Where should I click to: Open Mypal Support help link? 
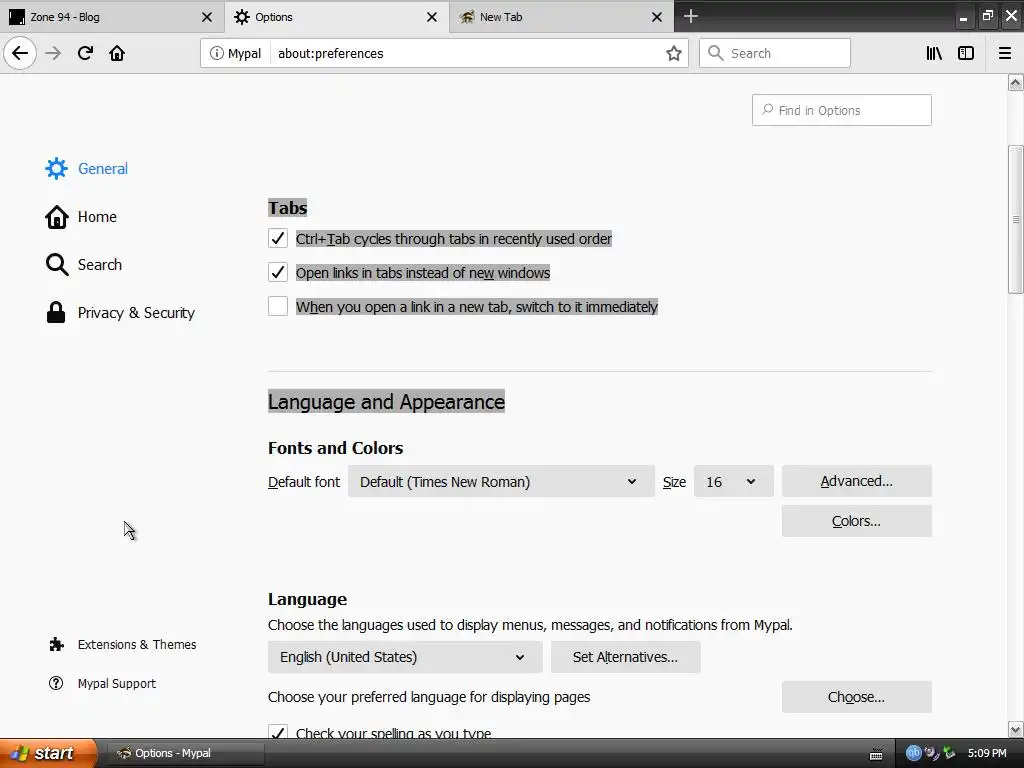click(102, 683)
